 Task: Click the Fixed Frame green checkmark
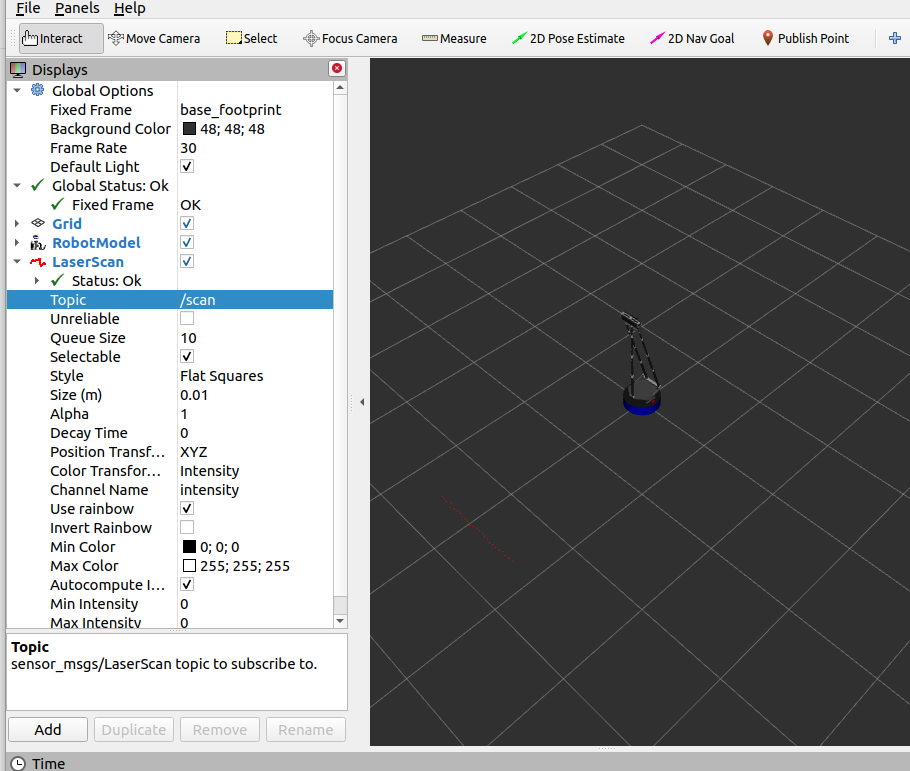57,204
